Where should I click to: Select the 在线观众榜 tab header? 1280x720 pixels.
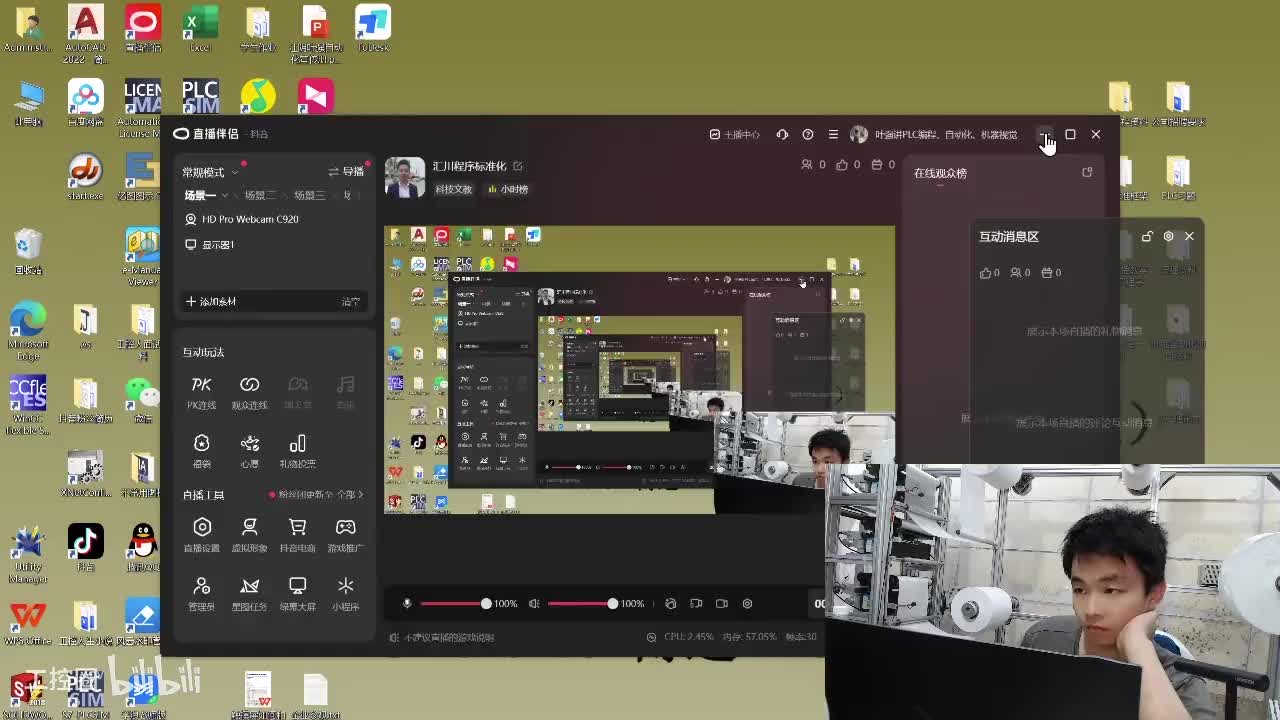click(940, 173)
